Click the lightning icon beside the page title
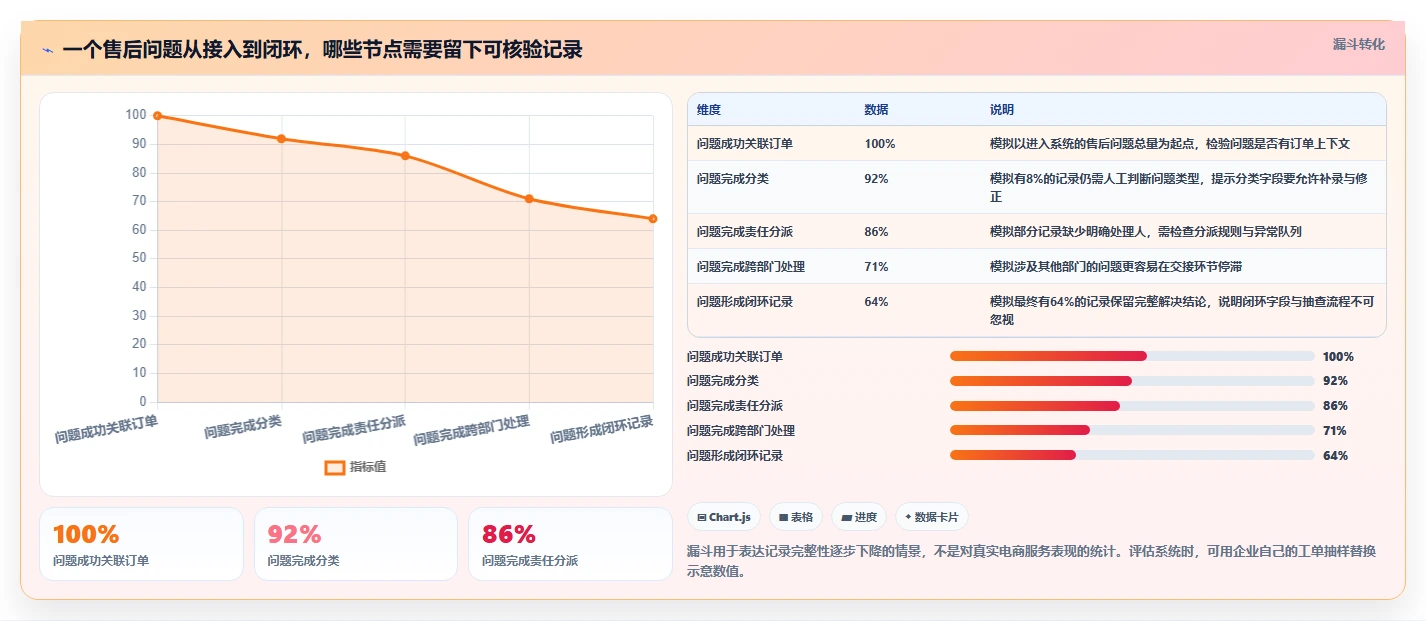1426x621 pixels. point(47,50)
